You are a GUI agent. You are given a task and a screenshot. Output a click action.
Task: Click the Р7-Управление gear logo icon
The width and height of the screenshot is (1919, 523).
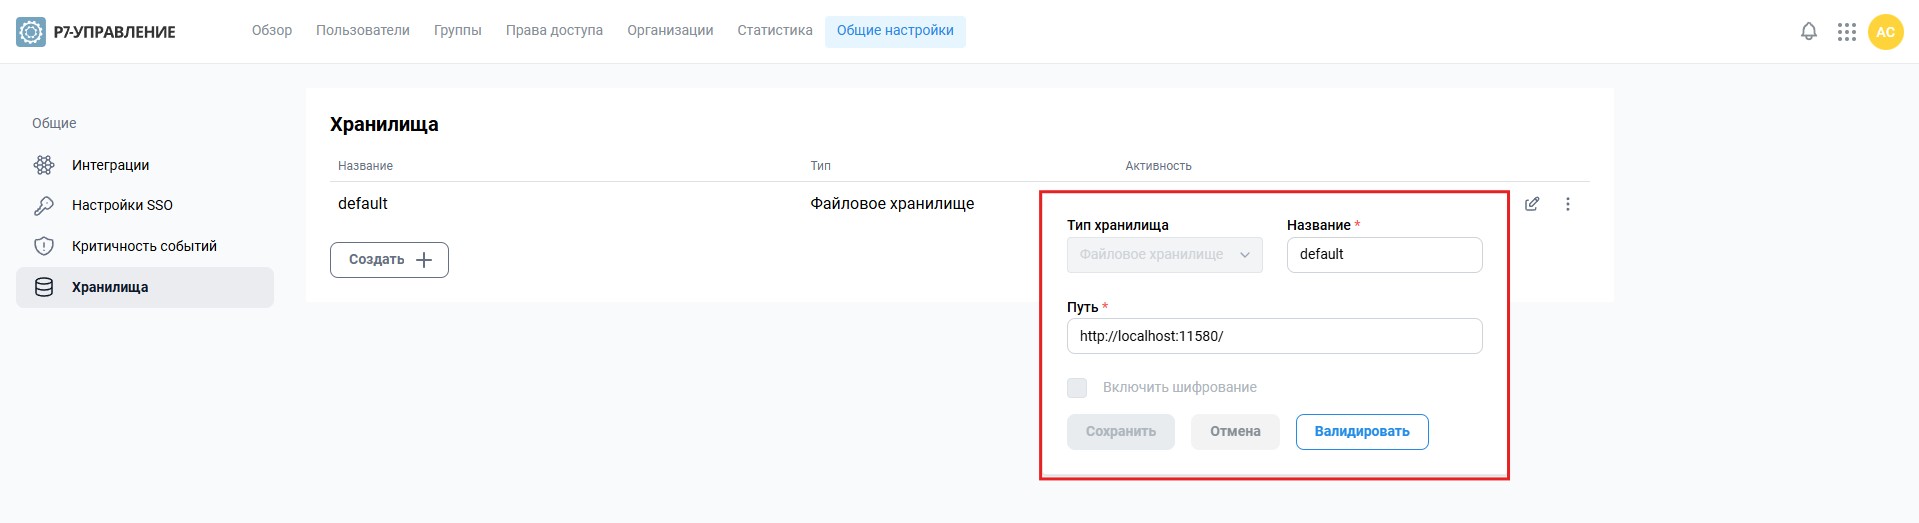click(31, 32)
